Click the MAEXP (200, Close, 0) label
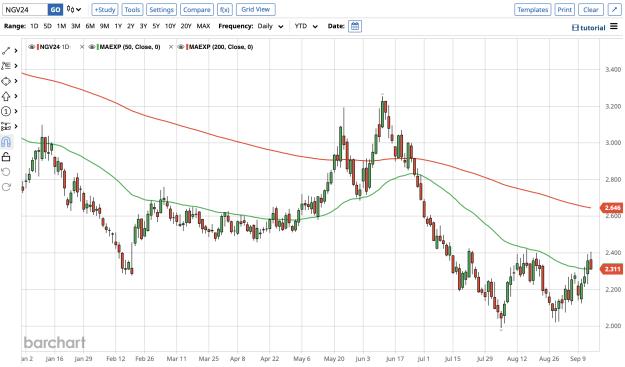This screenshot has height=367, width=625. (x=220, y=47)
